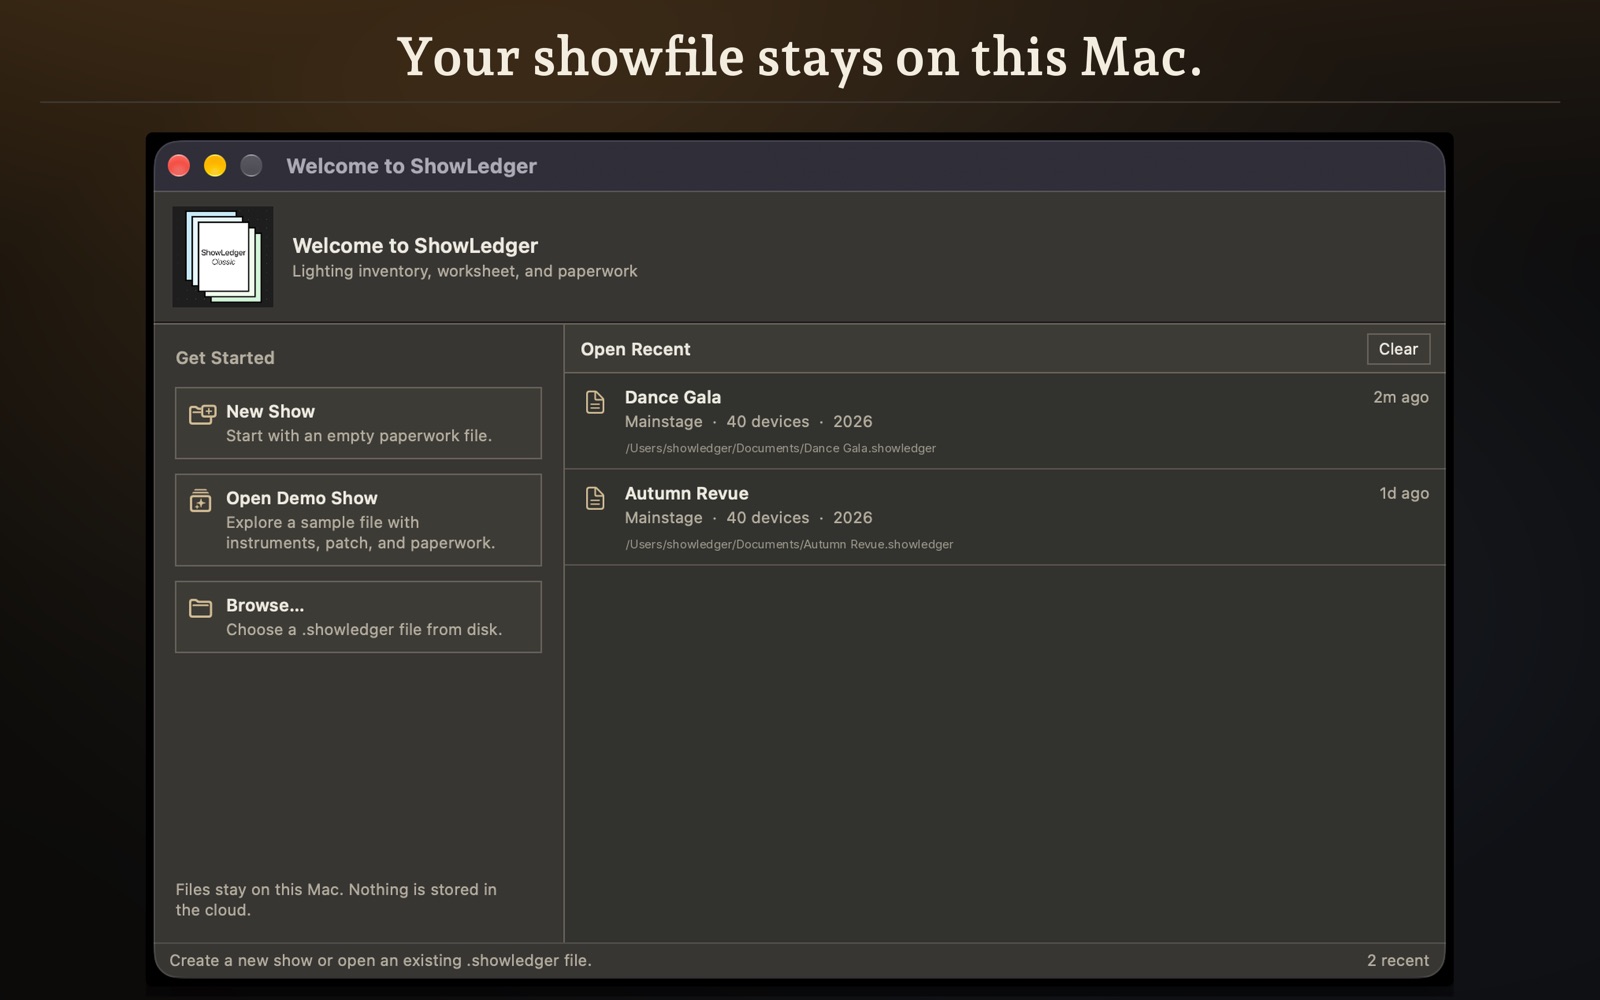Choose Browse… to pick a file
The image size is (1600, 1000).
click(x=358, y=617)
